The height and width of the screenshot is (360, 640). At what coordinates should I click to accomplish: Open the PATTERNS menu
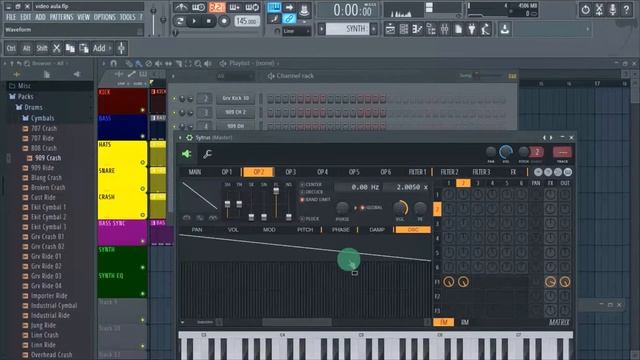click(61, 17)
